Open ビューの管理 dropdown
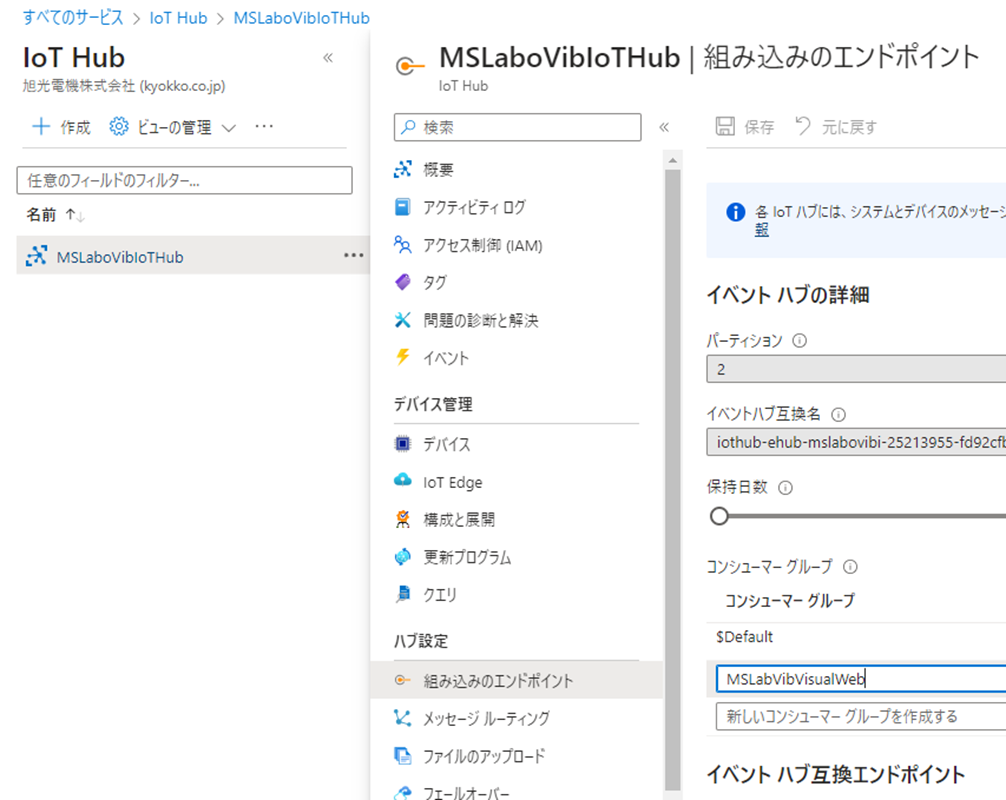Screen dimensions: 1006x800 click(173, 127)
